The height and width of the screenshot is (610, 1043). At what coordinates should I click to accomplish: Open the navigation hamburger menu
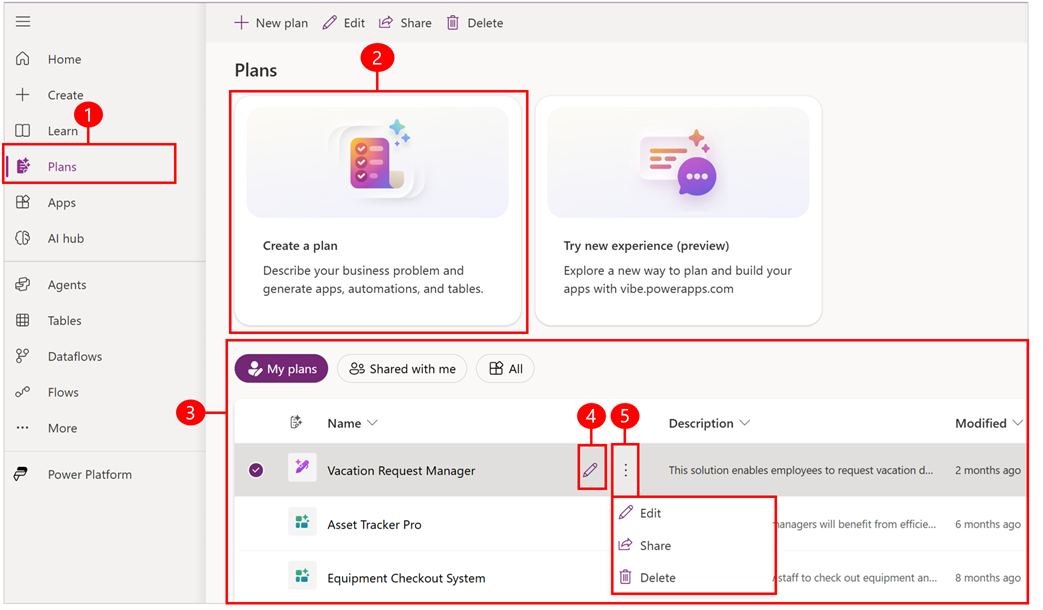tap(23, 21)
